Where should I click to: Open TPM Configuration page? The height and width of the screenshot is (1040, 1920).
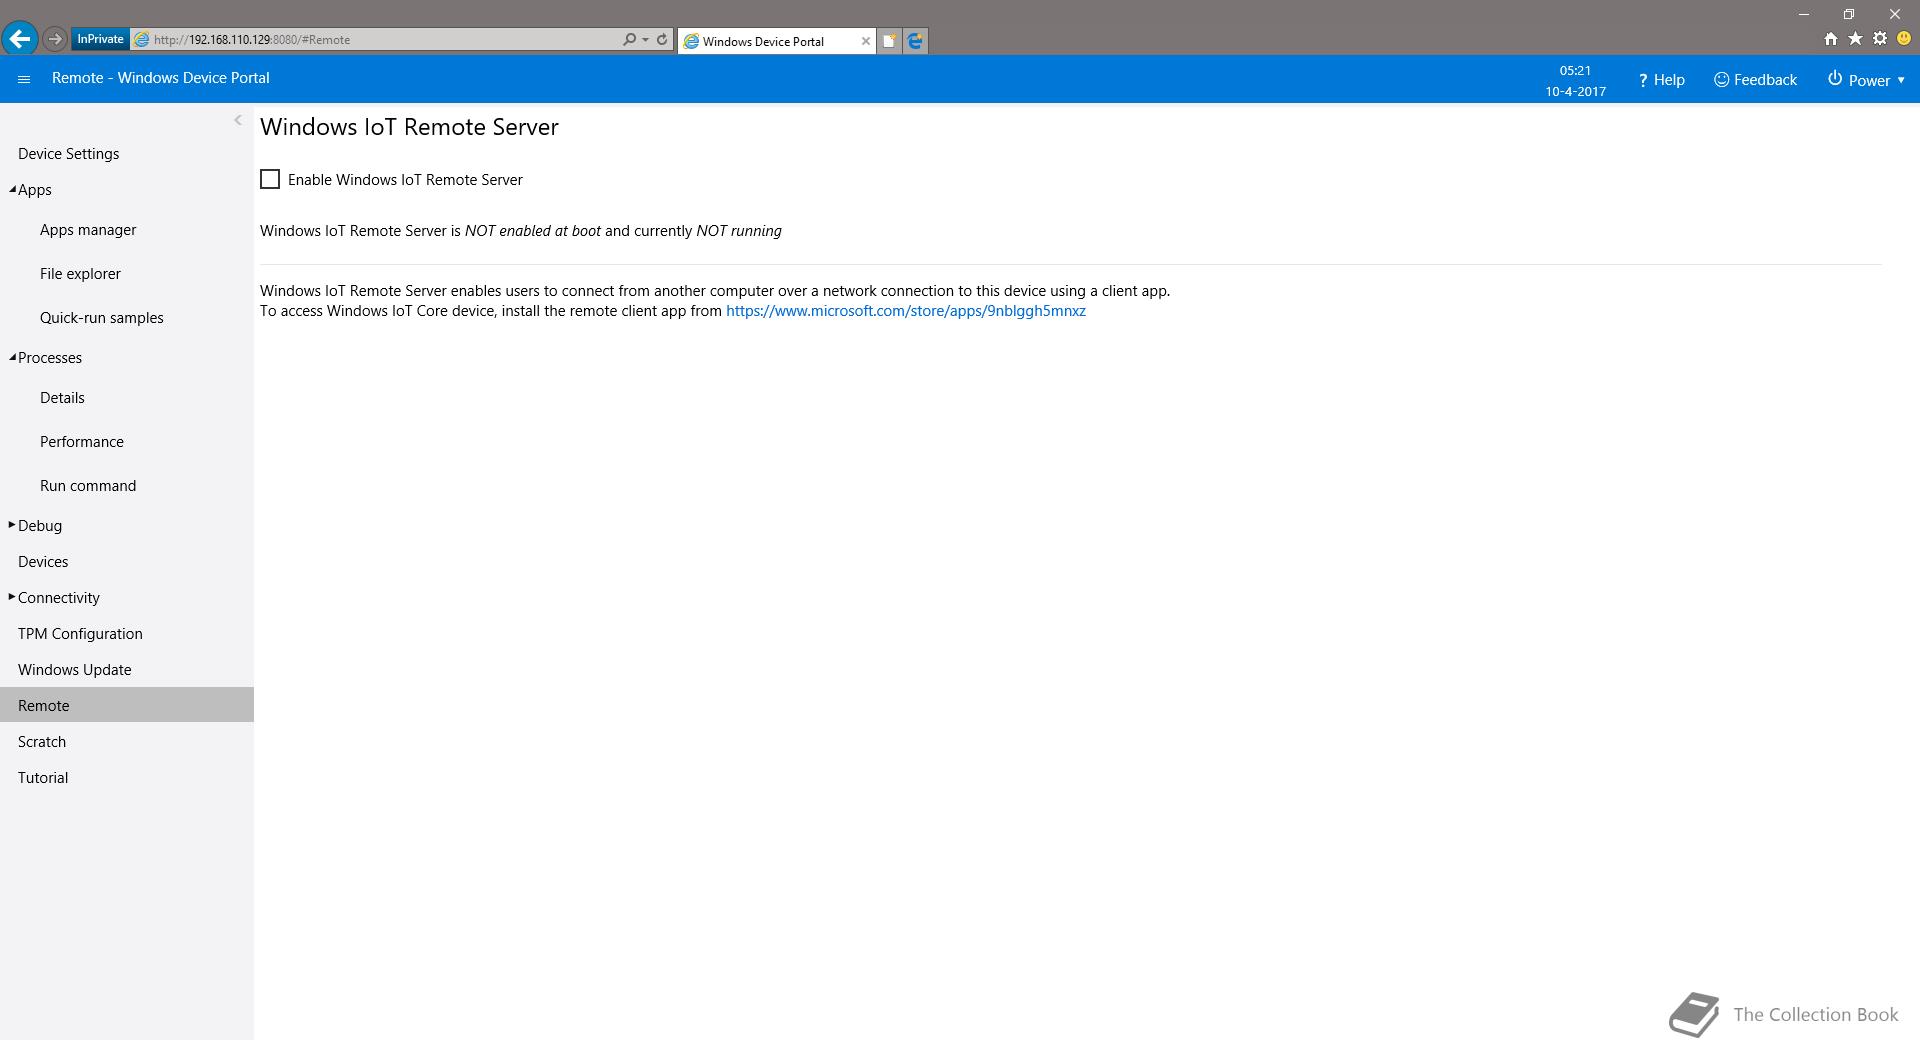pos(80,633)
